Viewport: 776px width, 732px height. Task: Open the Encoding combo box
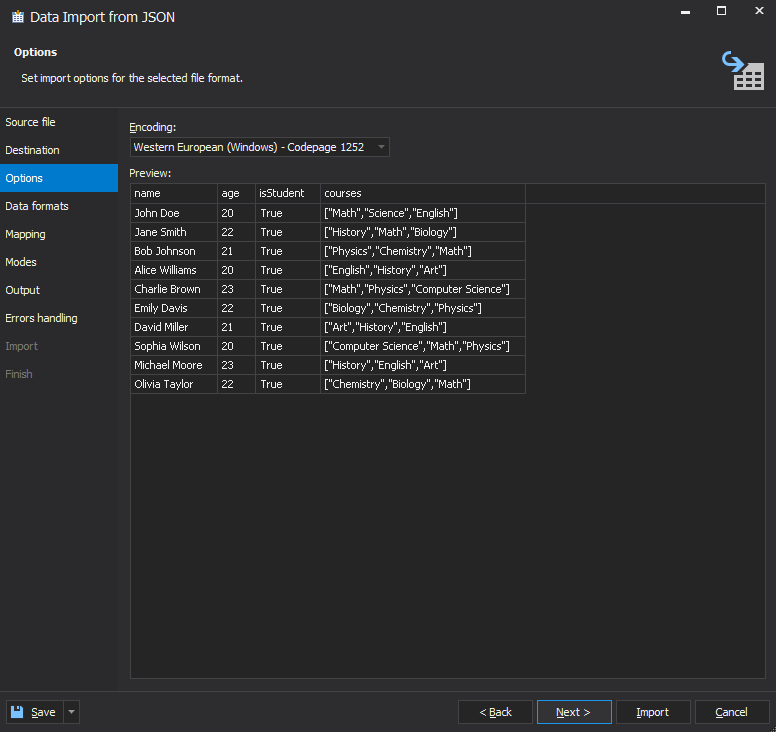[x=259, y=147]
